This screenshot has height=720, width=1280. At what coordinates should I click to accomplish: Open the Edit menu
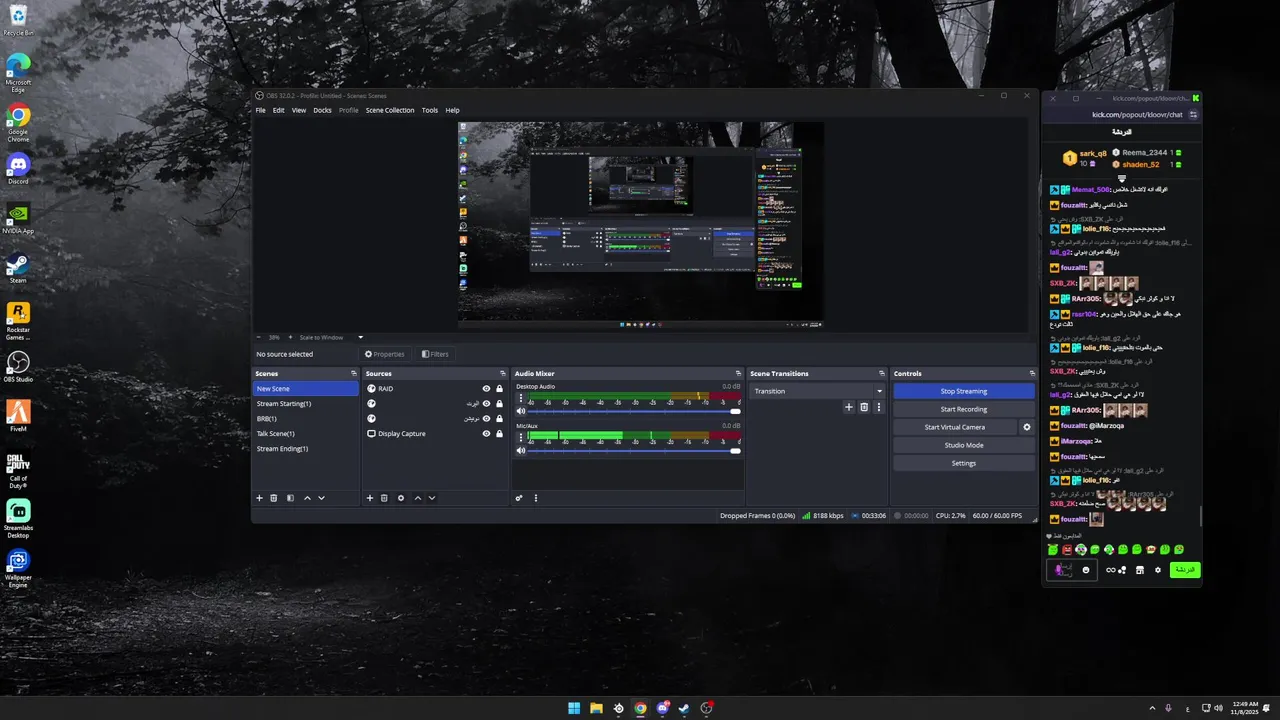(279, 110)
